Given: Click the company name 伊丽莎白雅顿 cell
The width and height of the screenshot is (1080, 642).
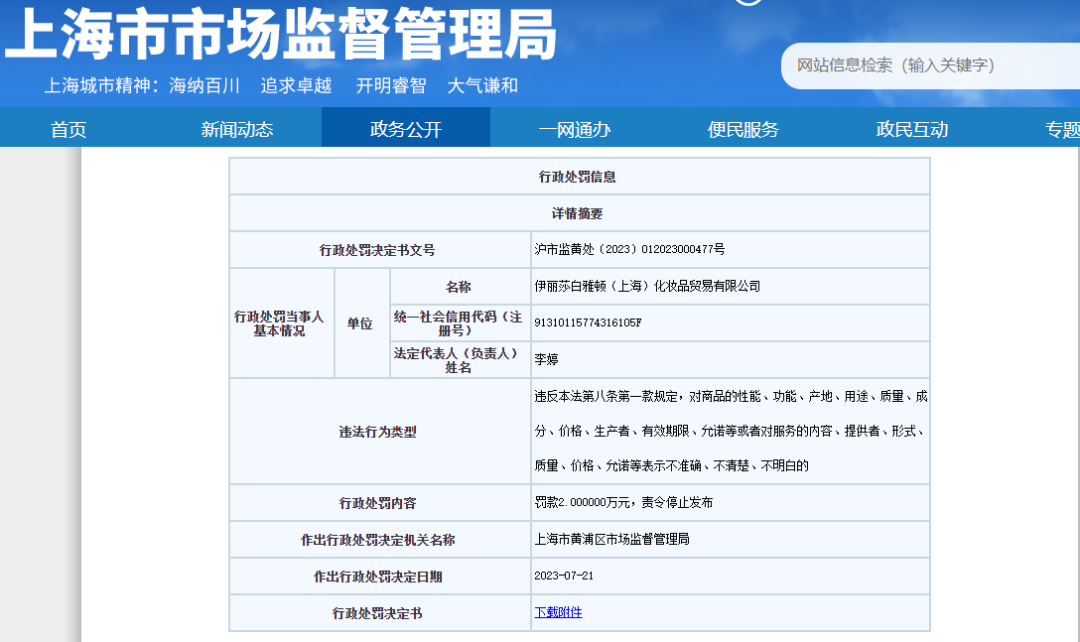Looking at the screenshot, I should 647,286.
